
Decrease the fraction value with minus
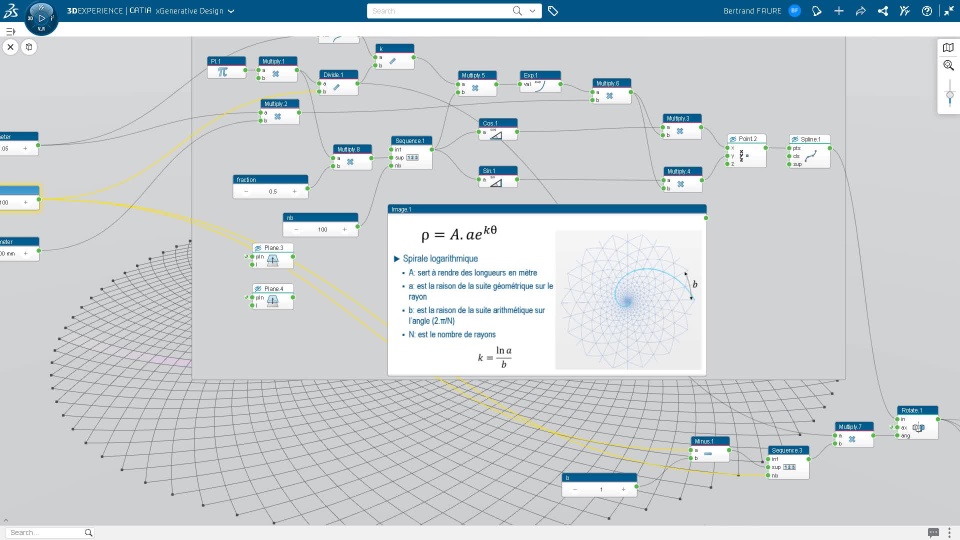(x=246, y=192)
